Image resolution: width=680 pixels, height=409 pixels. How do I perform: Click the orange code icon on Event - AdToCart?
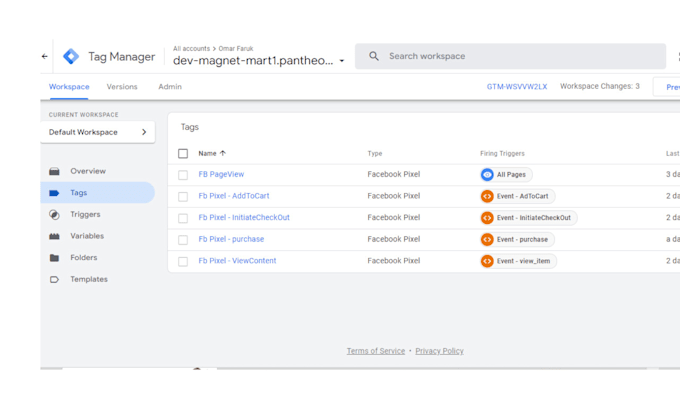[487, 196]
